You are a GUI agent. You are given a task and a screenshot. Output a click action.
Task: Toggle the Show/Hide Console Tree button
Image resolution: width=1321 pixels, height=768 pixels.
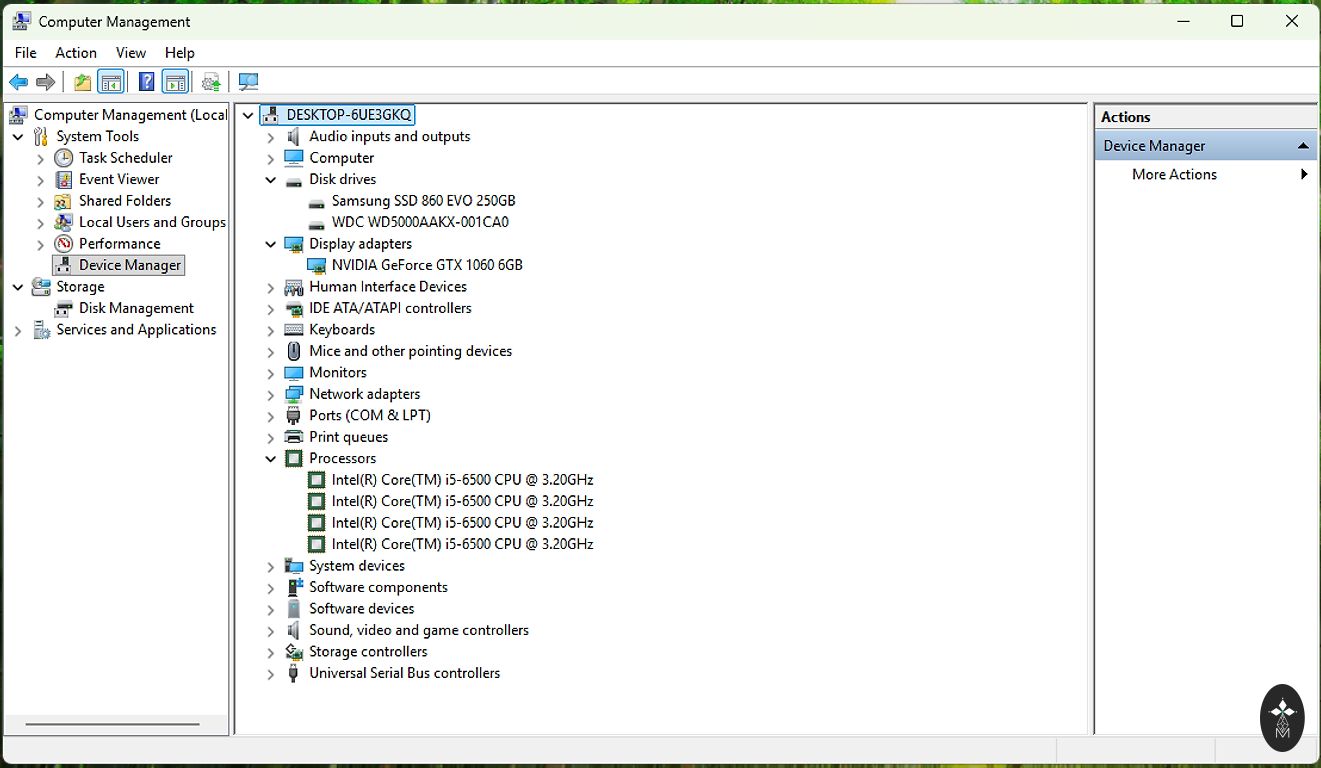click(111, 82)
